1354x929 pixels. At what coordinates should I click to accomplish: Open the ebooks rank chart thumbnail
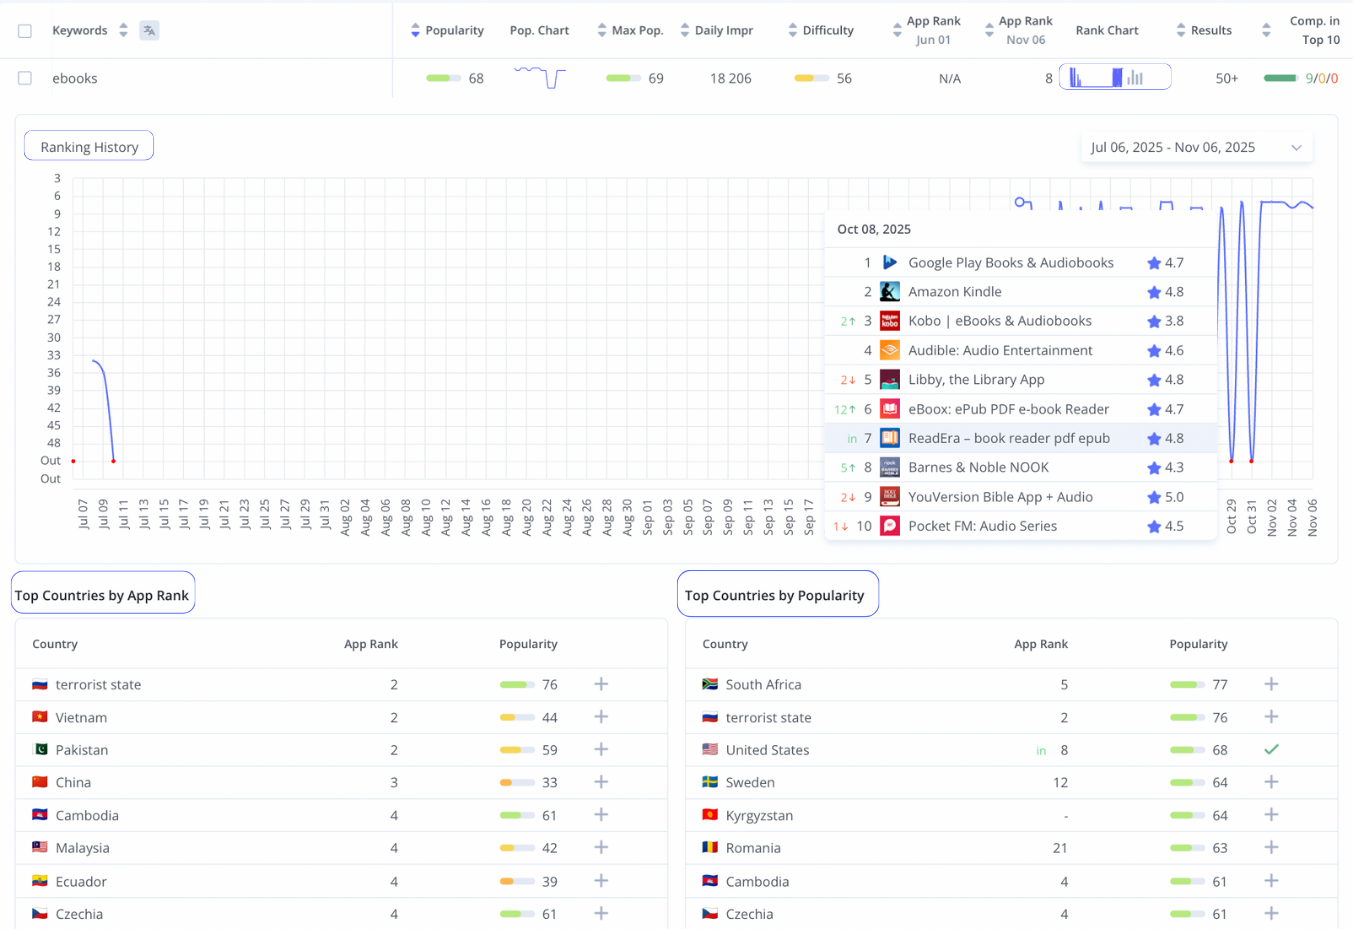(1115, 77)
